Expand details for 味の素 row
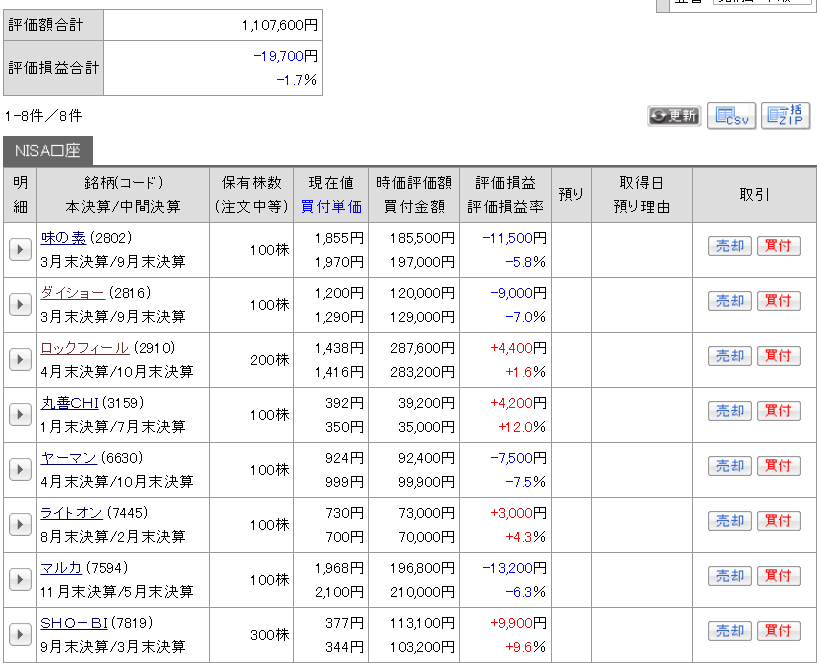Viewport: 820px width, 663px height. tap(20, 249)
